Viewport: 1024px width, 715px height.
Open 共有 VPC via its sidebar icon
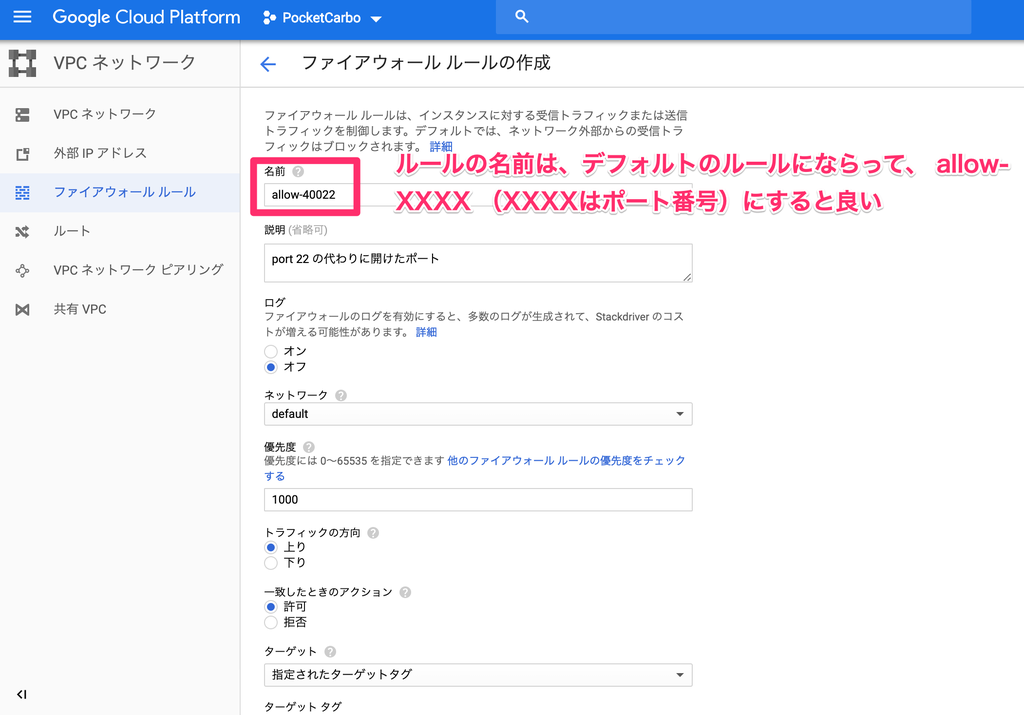tap(24, 309)
